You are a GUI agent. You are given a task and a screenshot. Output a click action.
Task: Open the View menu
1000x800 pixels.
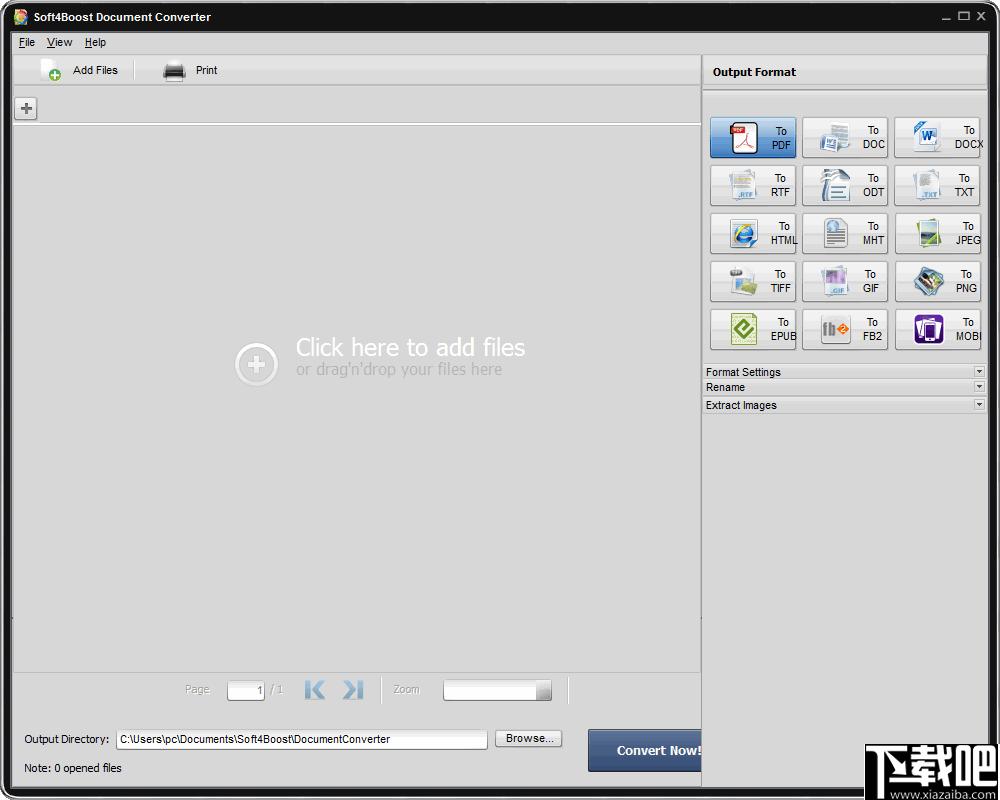click(59, 42)
